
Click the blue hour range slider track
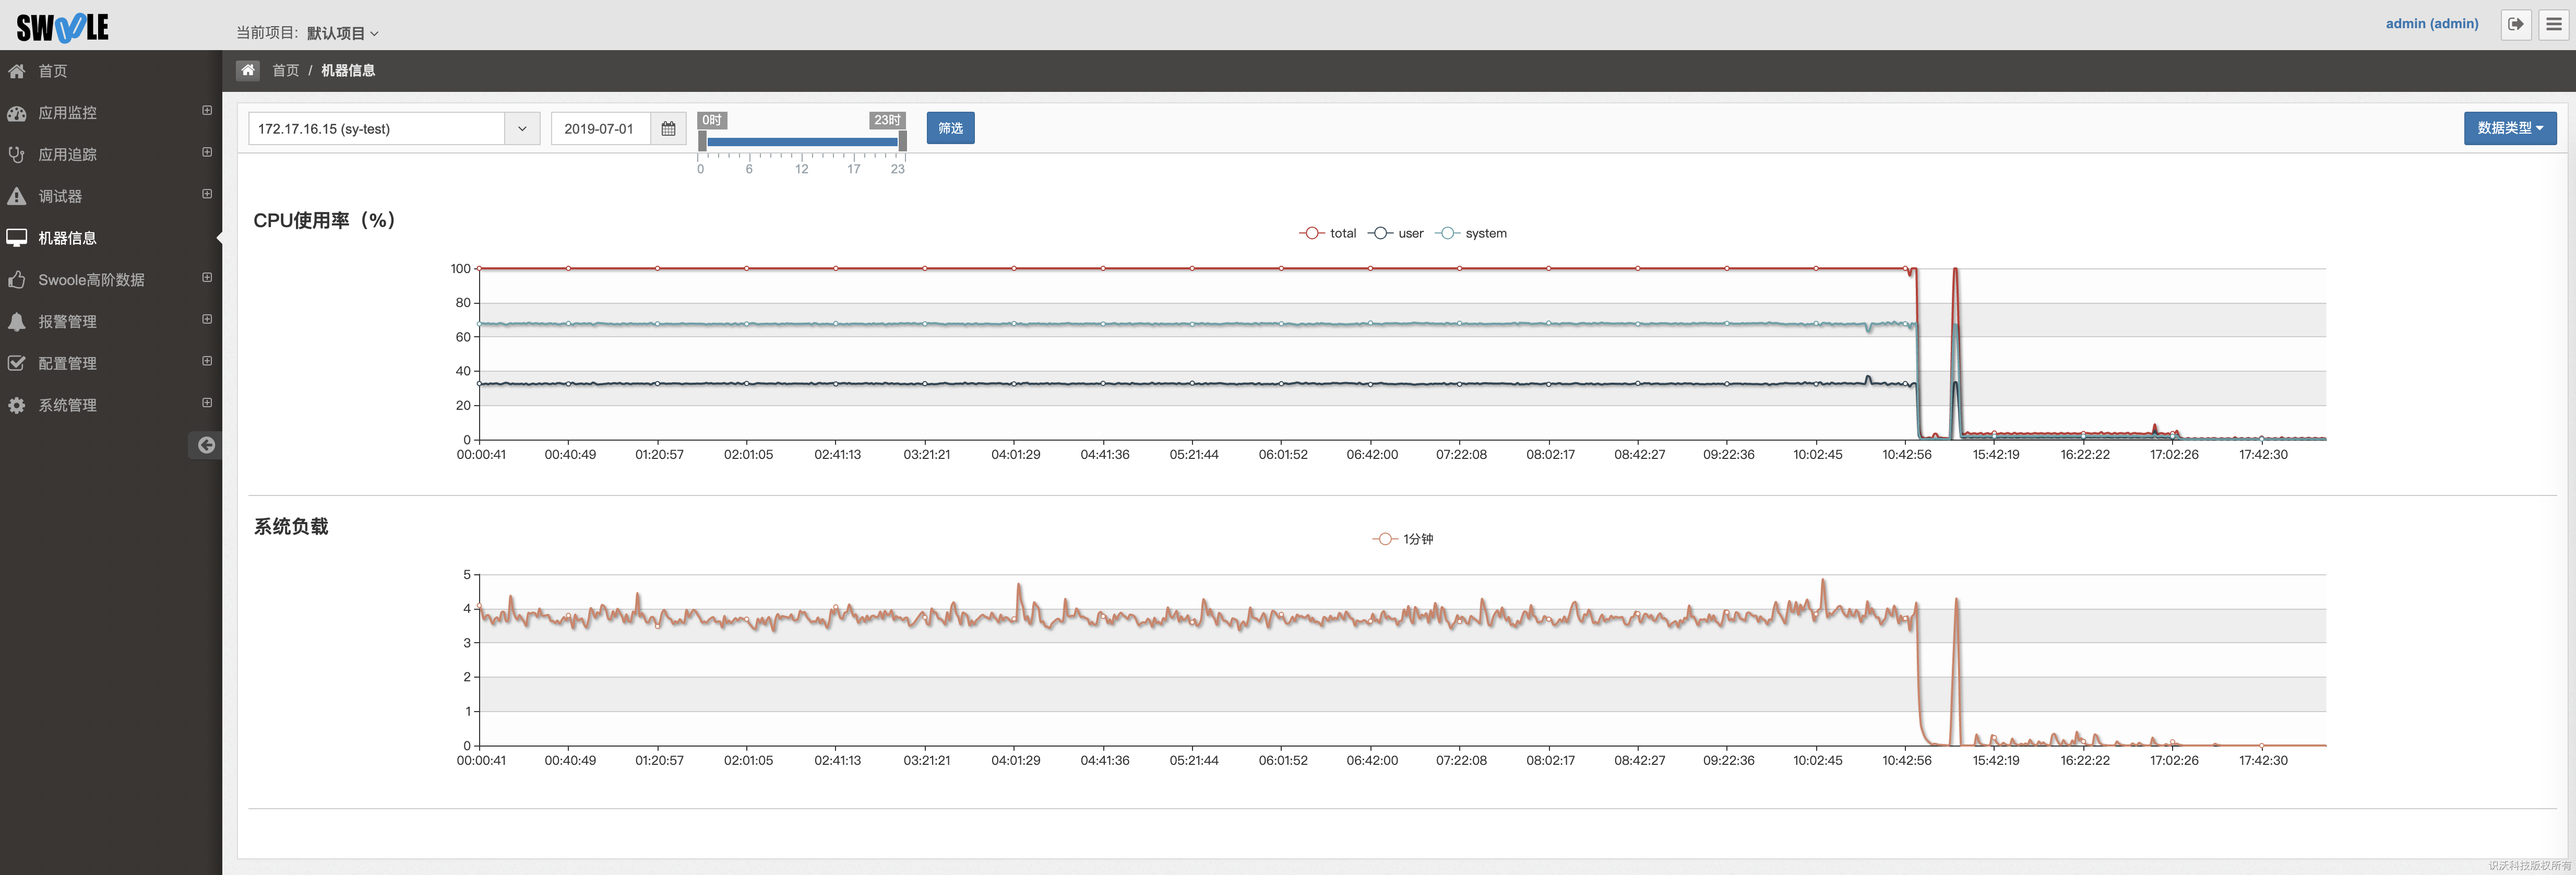[802, 142]
